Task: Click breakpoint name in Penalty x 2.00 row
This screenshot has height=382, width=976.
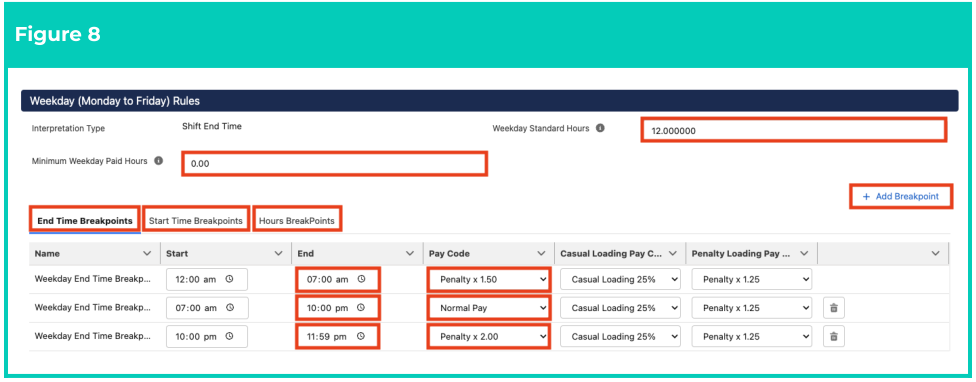Action: click(x=93, y=336)
